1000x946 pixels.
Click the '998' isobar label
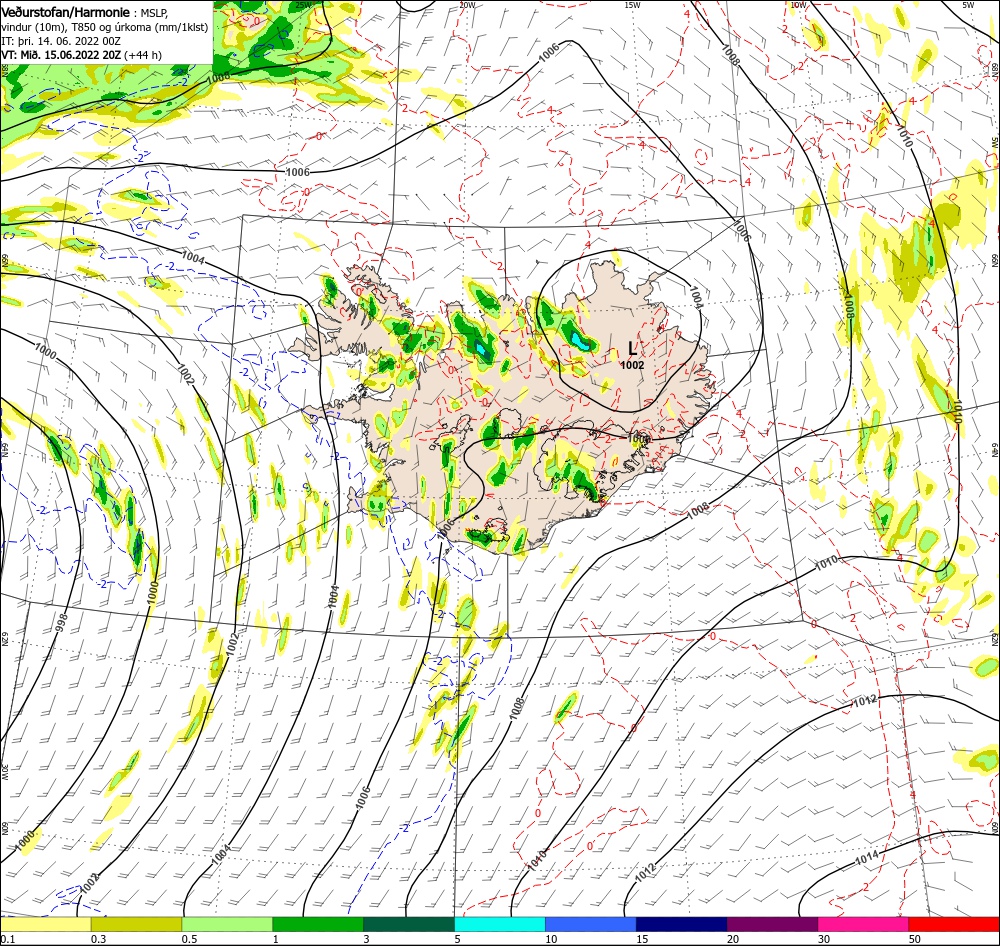click(x=62, y=622)
